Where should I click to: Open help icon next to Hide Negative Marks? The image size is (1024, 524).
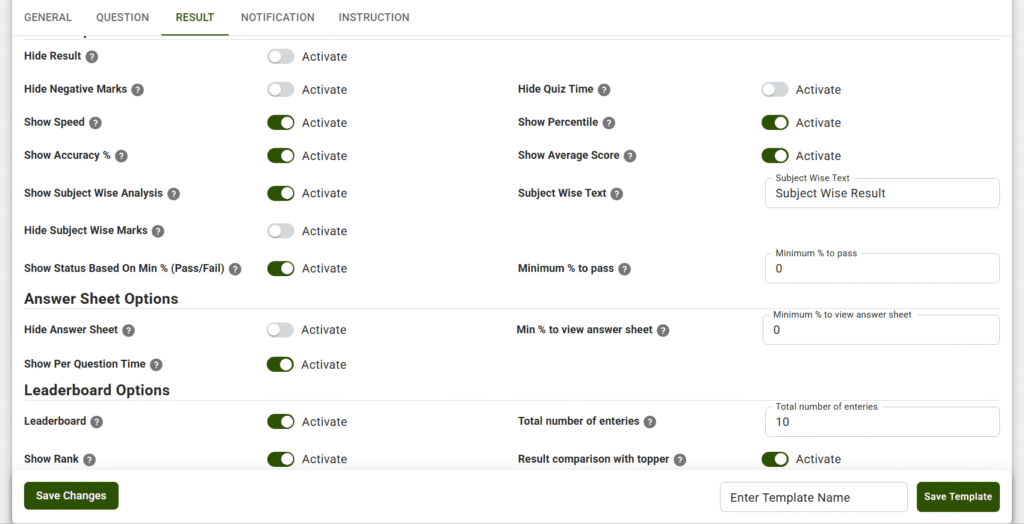tap(138, 90)
